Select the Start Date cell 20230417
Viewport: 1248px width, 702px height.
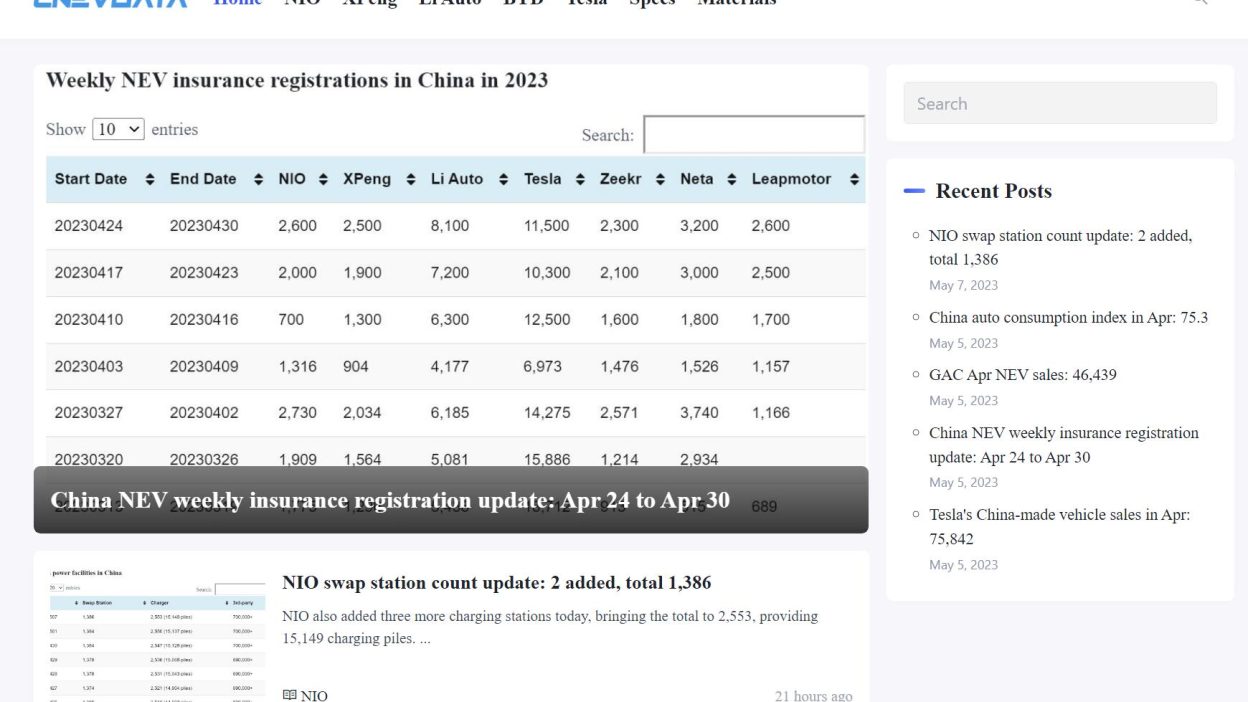89,272
